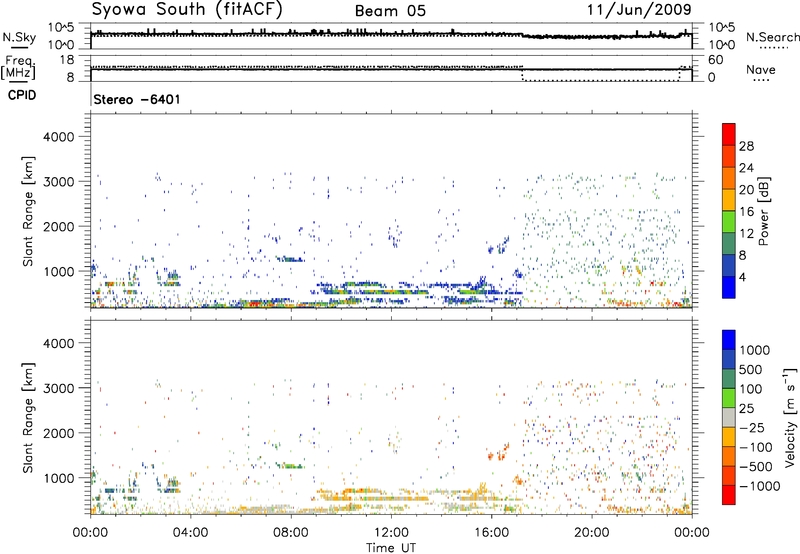
Task: Select the "12:00" time tick label
Action: [x=391, y=533]
